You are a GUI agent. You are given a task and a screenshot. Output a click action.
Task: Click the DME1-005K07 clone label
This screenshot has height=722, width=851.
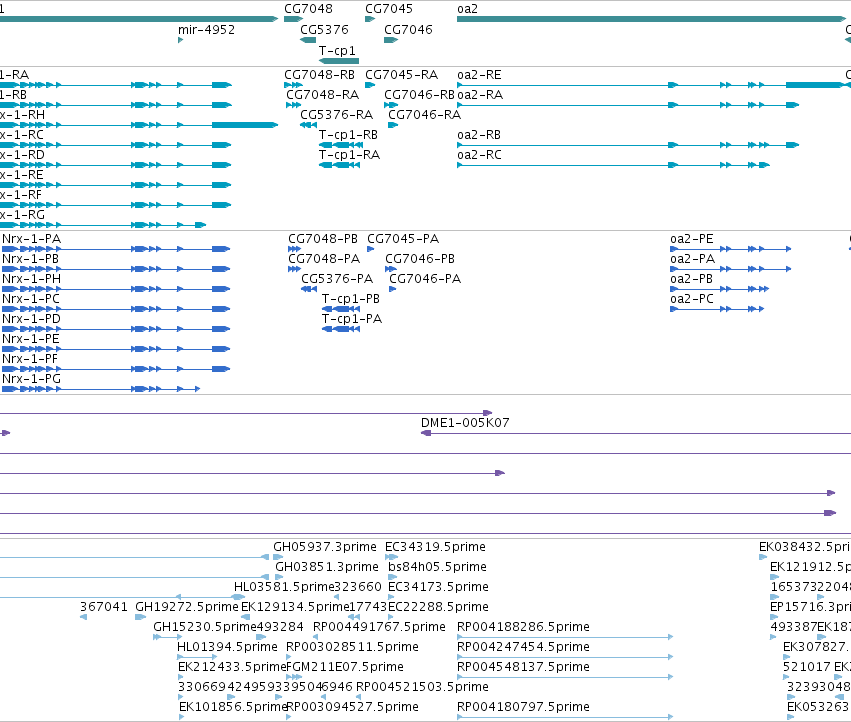coord(465,423)
